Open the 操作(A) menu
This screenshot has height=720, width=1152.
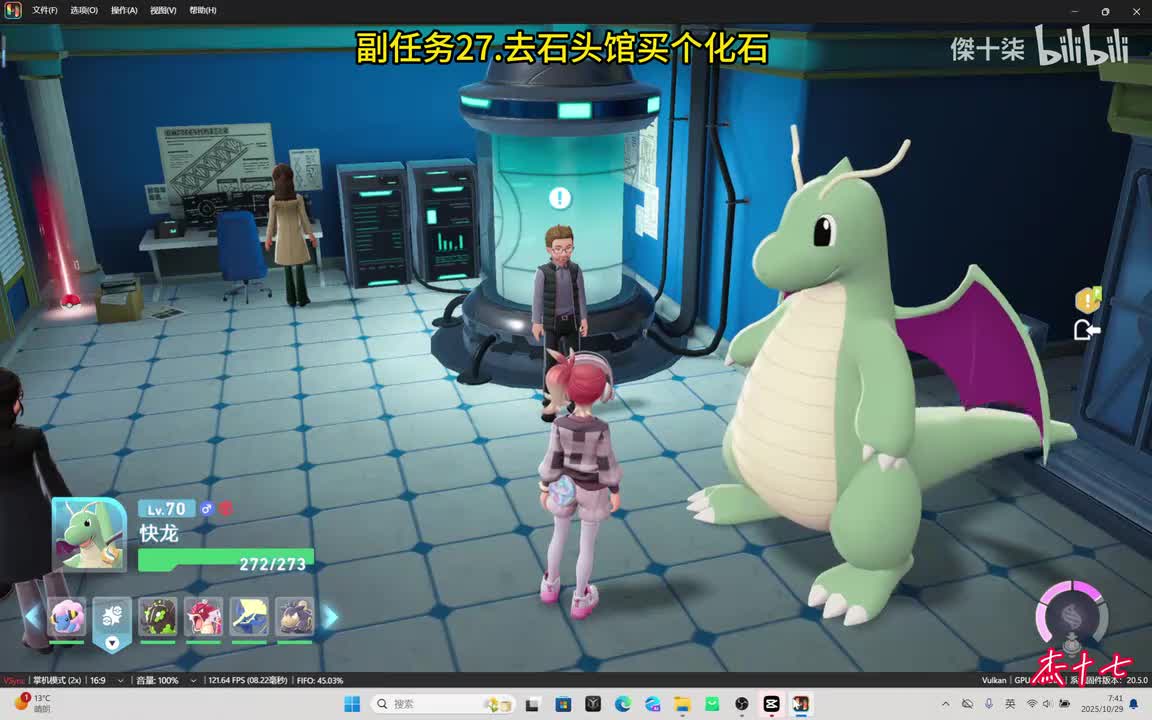(x=124, y=10)
